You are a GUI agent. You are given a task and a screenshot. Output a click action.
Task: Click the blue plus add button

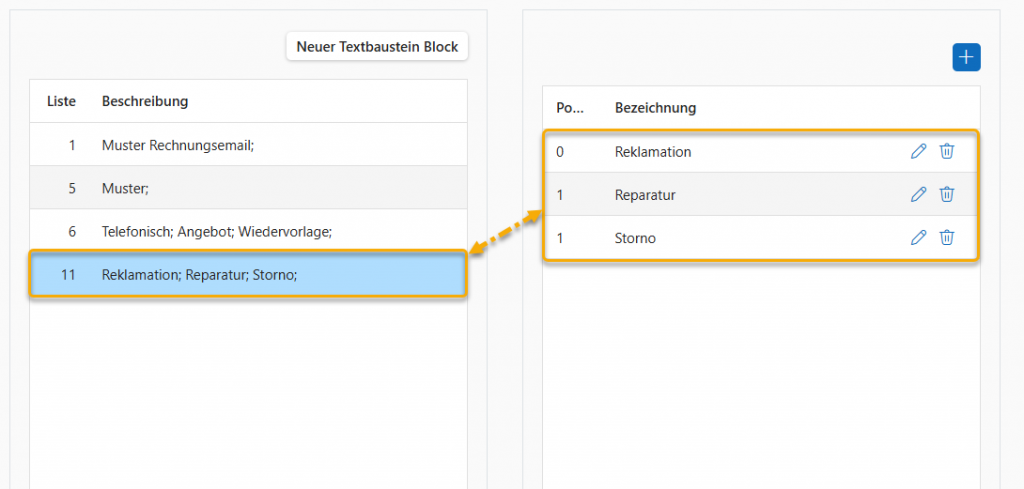coord(966,58)
